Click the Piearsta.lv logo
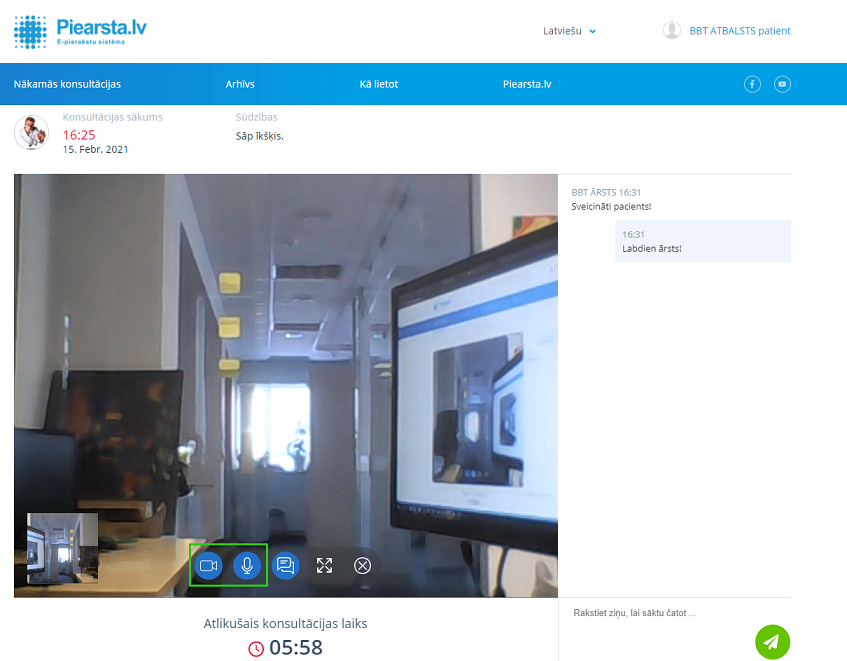This screenshot has height=661, width=847. (x=80, y=31)
